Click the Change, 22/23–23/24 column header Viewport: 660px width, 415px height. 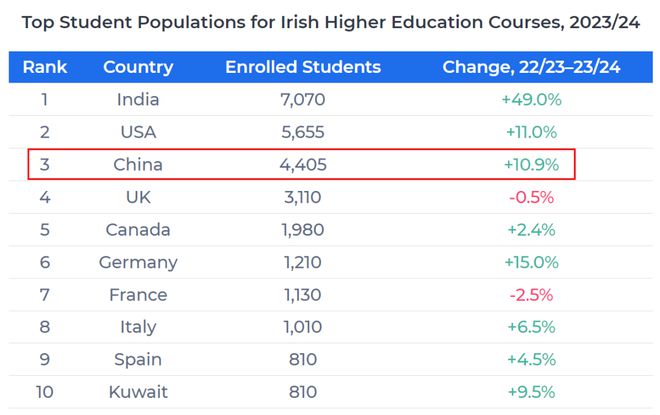531,67
